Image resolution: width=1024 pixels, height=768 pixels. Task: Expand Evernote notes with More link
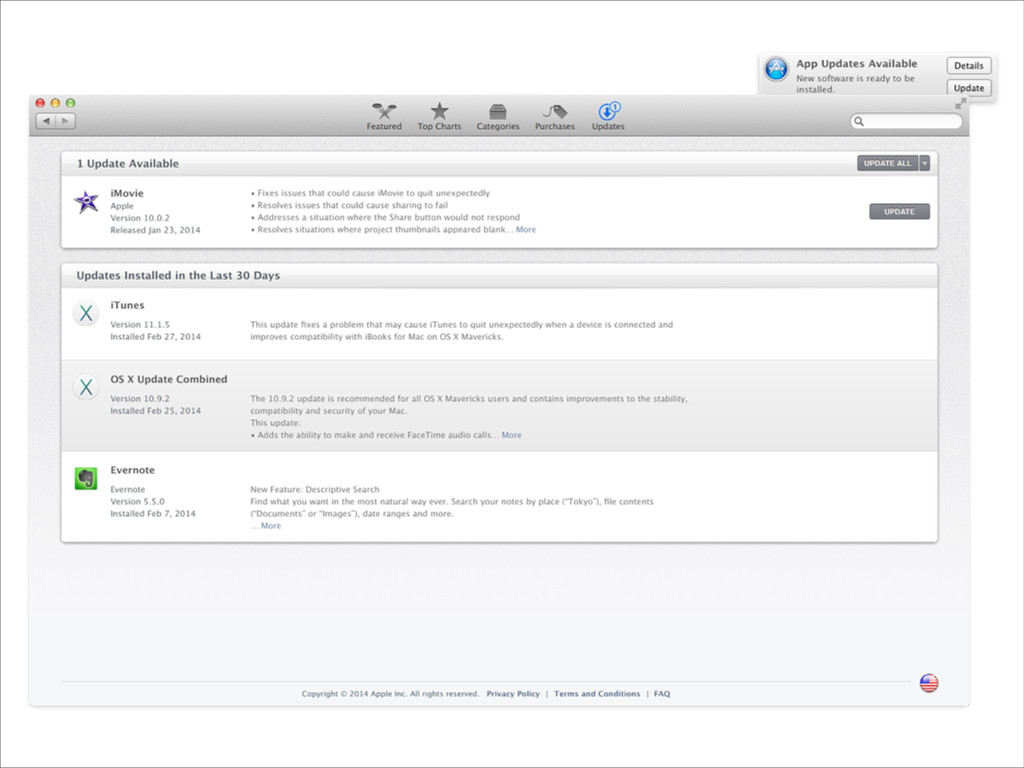click(271, 526)
